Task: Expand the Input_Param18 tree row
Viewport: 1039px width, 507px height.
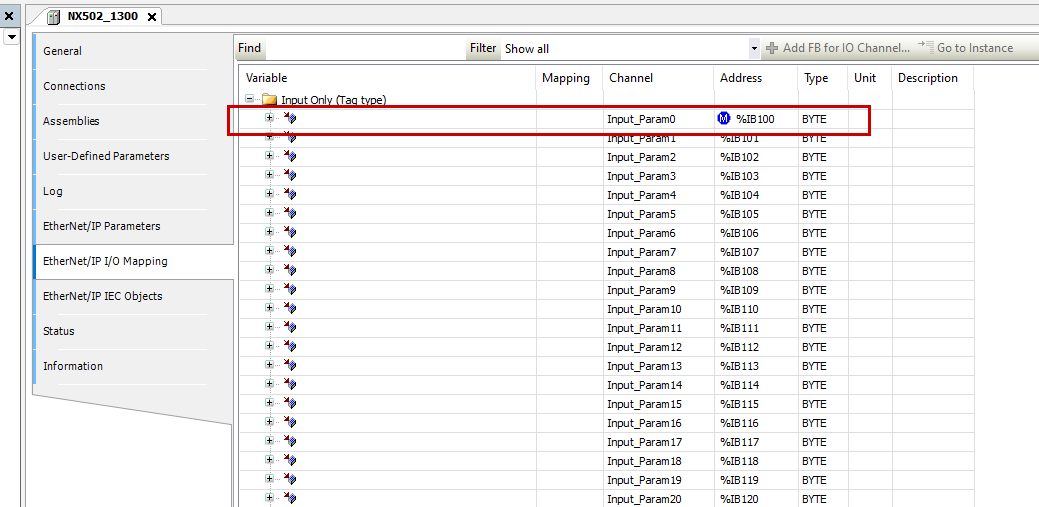Action: (x=269, y=461)
